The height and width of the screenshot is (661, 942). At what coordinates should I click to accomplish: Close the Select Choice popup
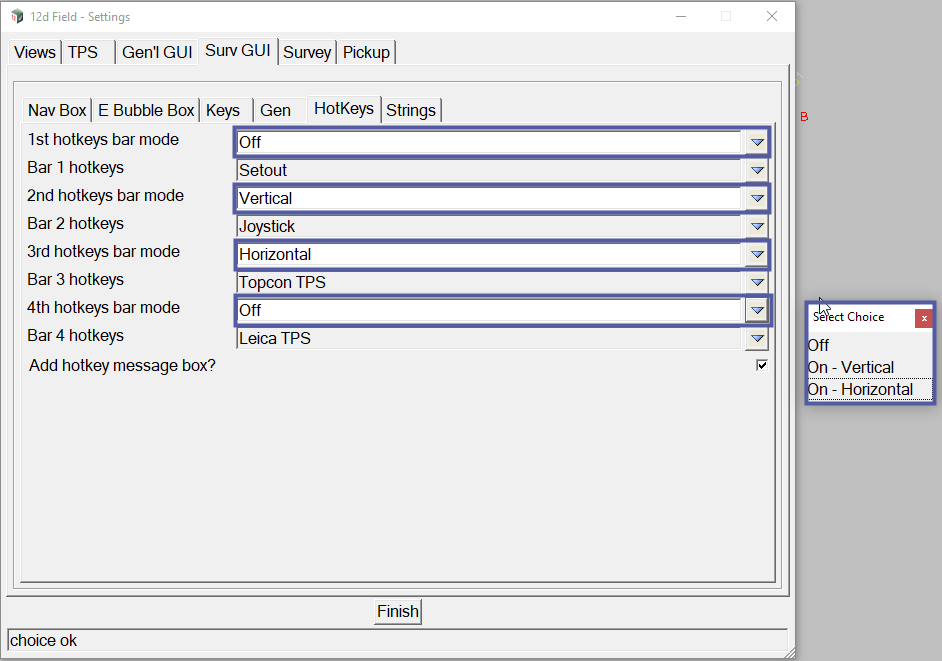(x=924, y=318)
